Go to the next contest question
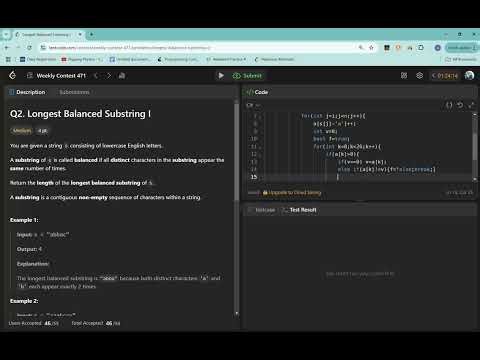The width and height of the screenshot is (480, 360). click(x=109, y=76)
